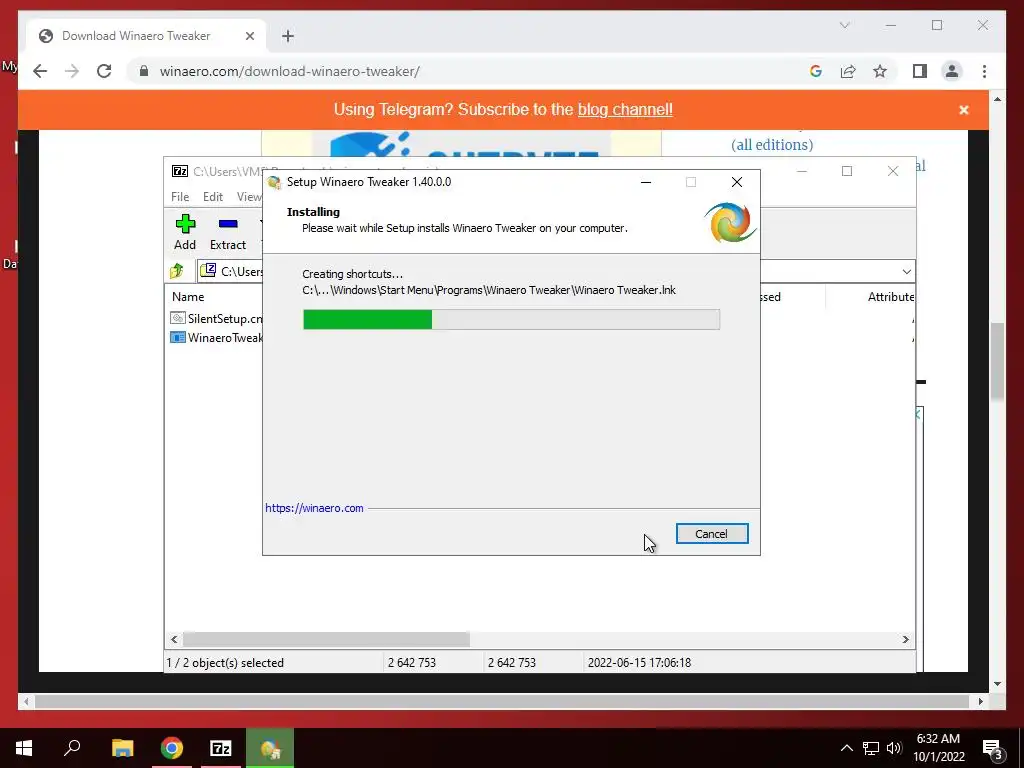Viewport: 1024px width, 768px height.
Task: Select the WinaeroTweaker file row
Action: 217,338
